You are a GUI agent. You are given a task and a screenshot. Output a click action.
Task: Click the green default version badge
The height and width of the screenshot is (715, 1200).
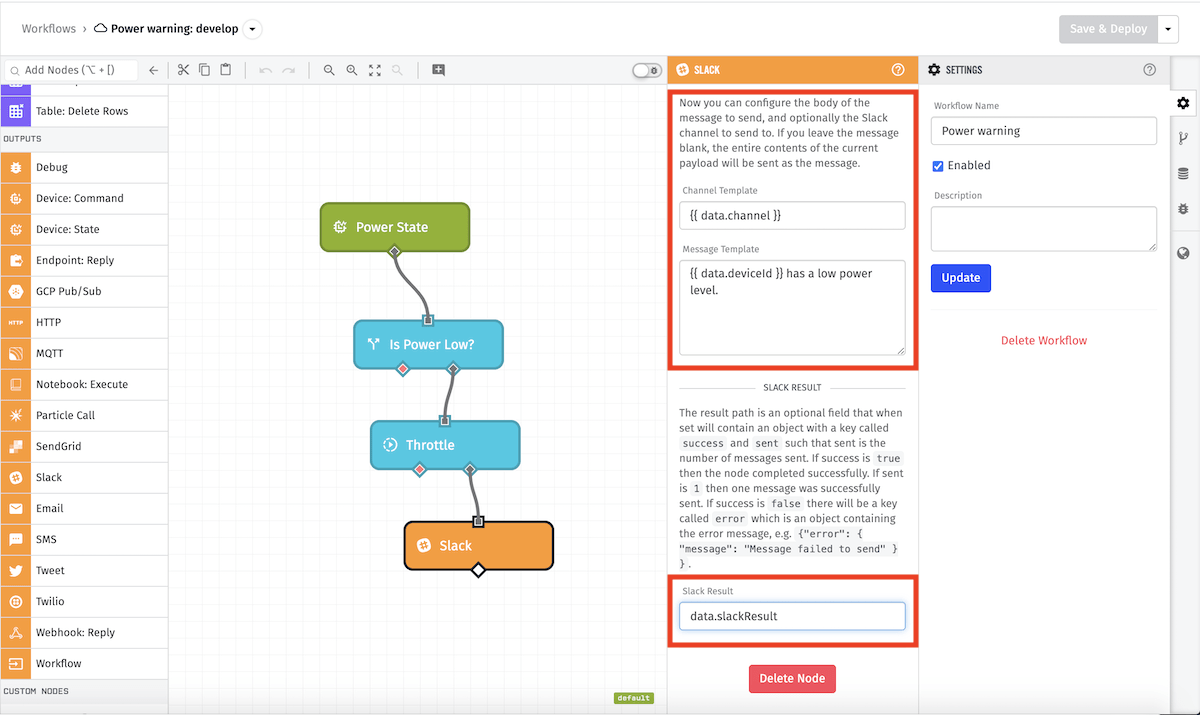pos(633,698)
